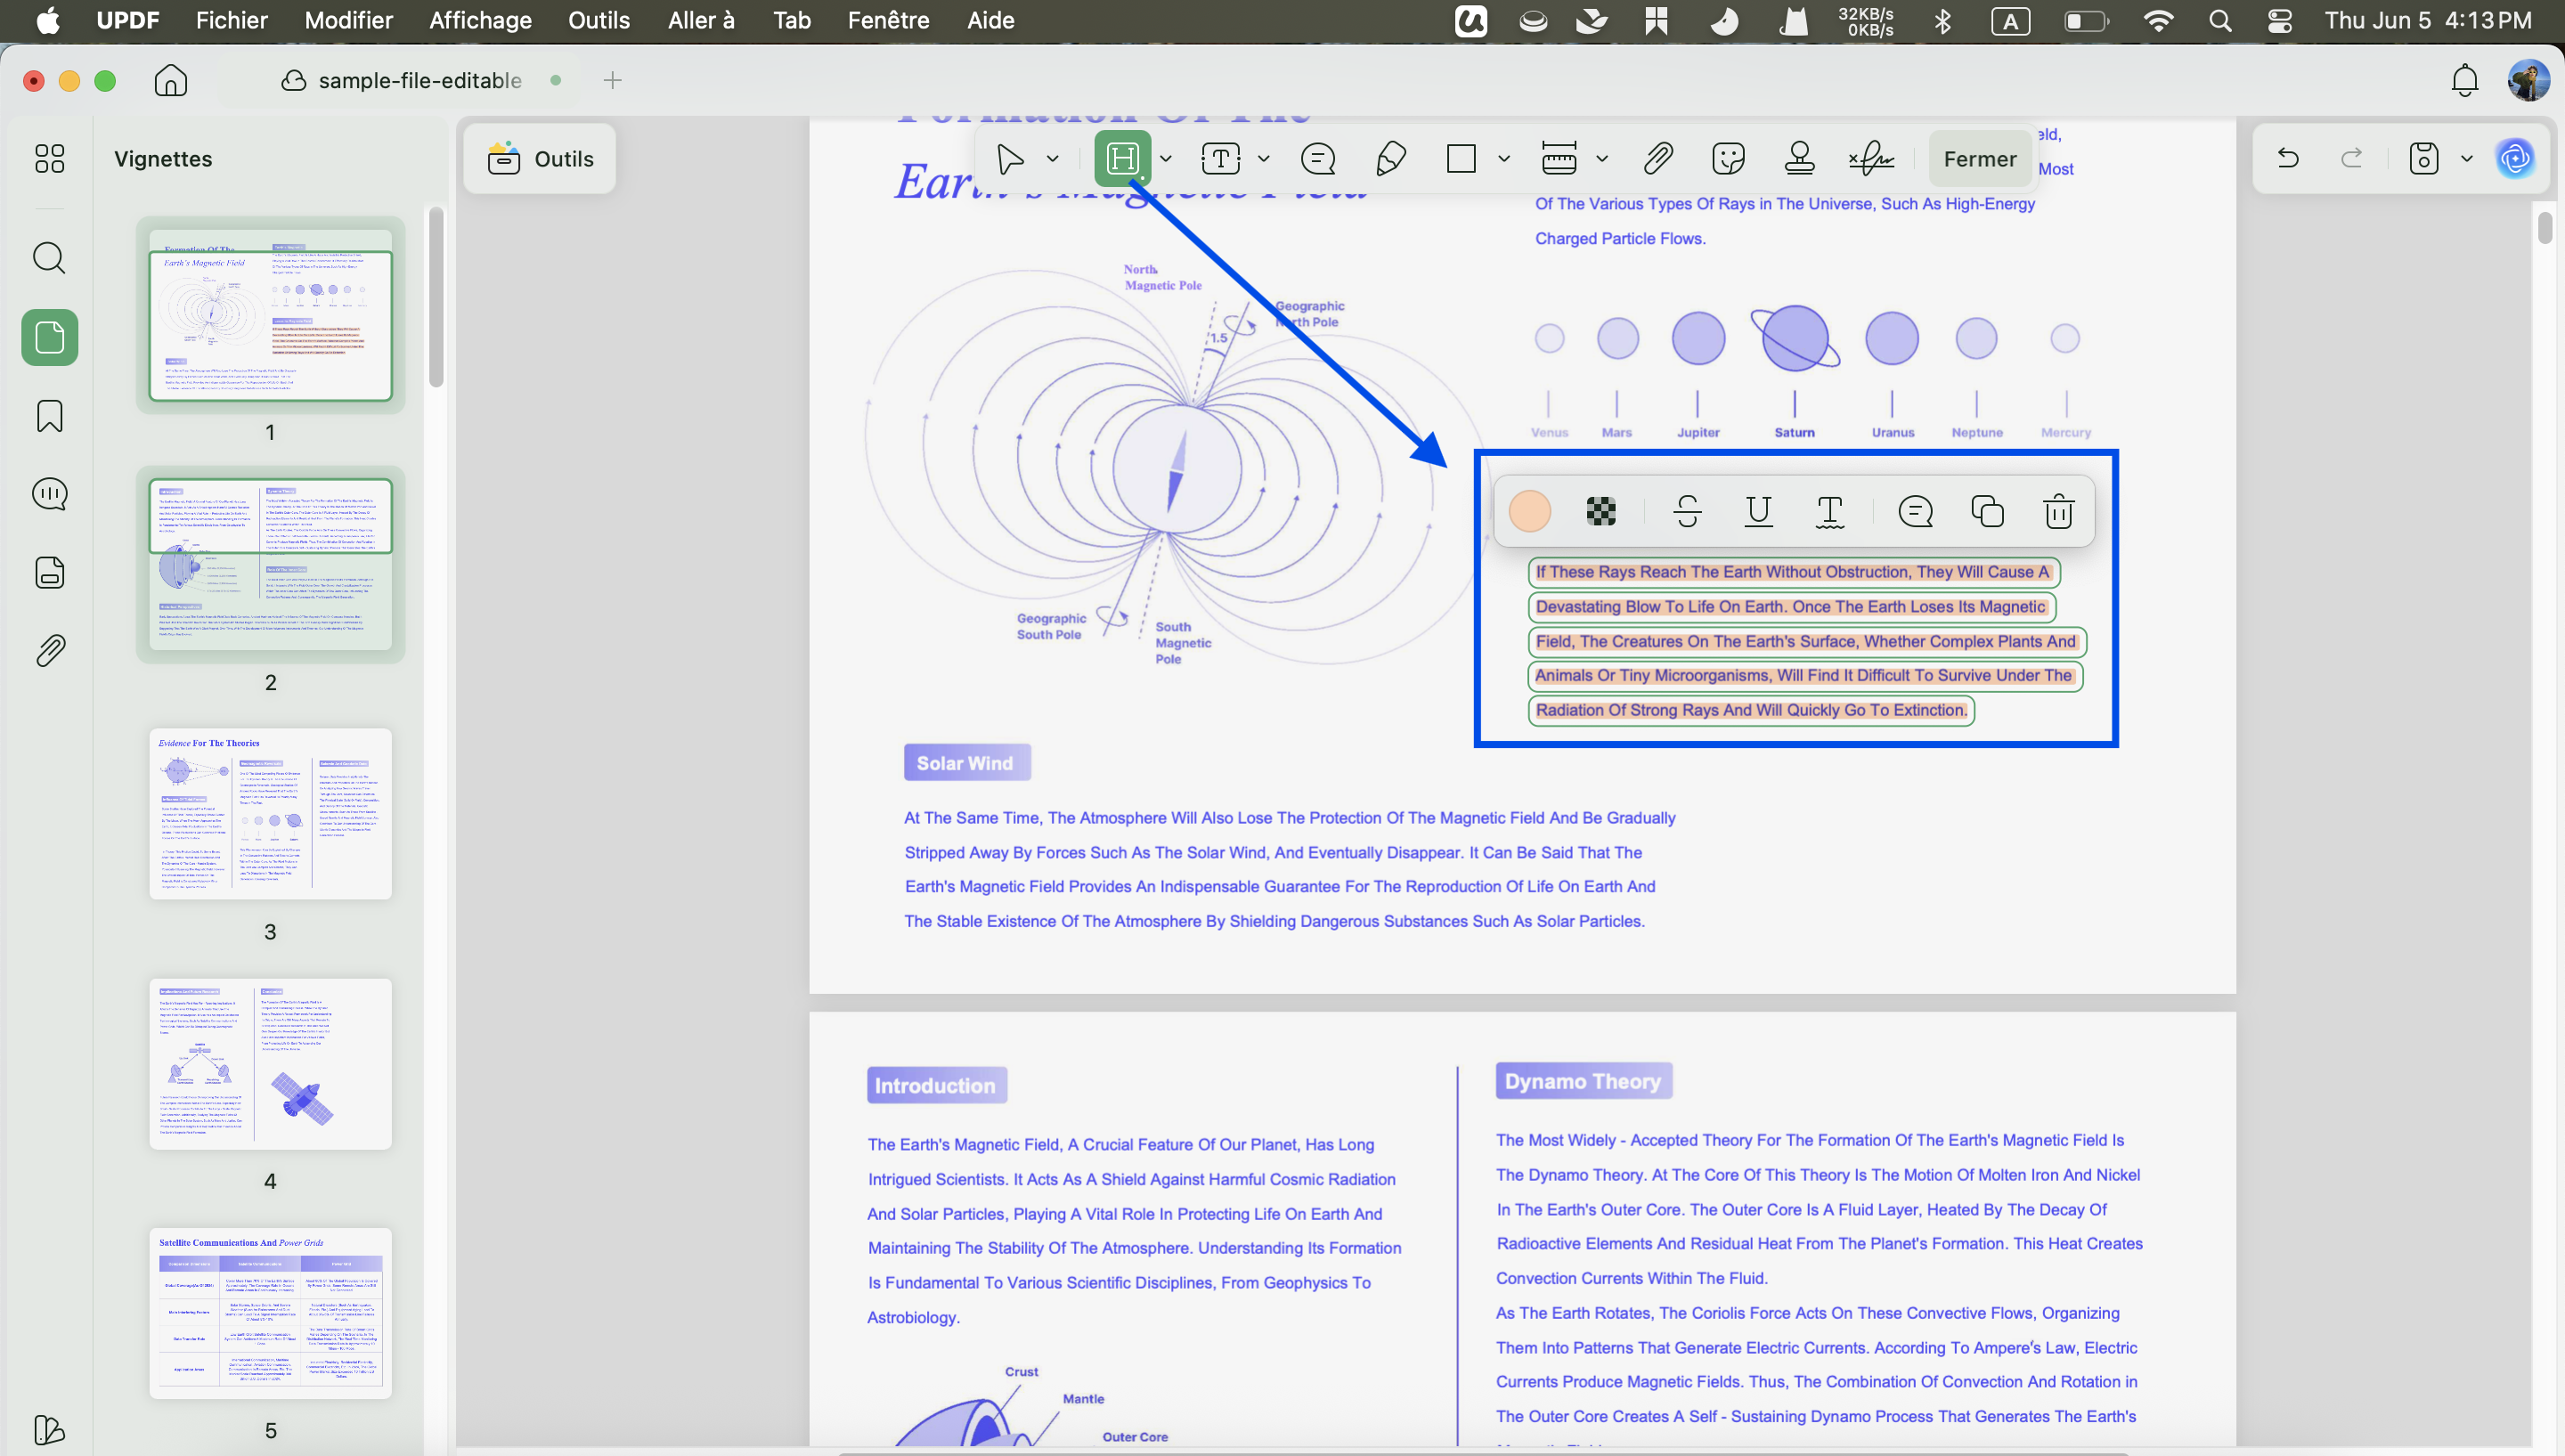
Task: Open the Fichier menu
Action: click(x=231, y=20)
